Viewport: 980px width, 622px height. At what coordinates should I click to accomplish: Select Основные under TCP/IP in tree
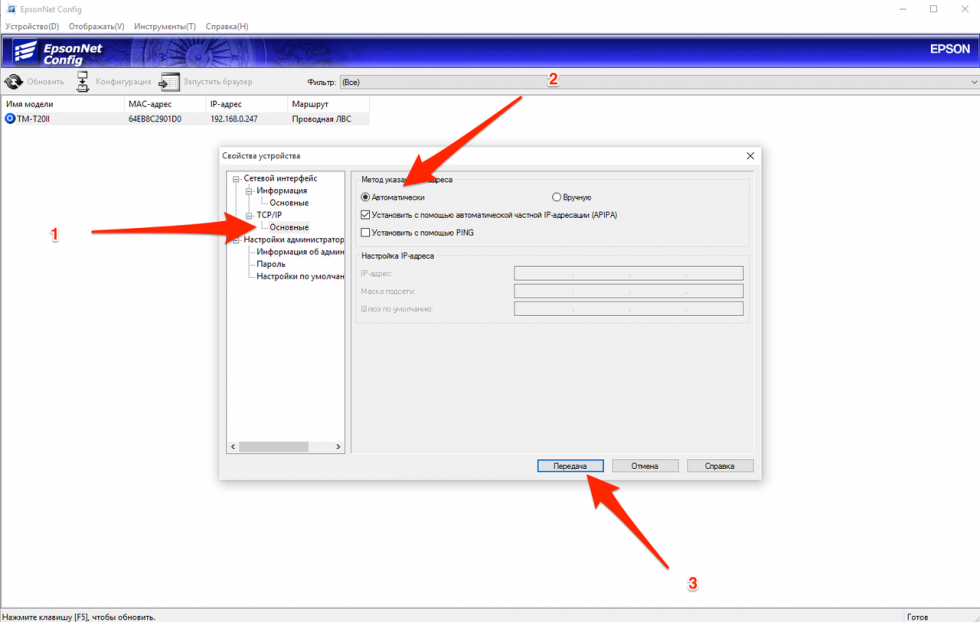pyautogui.click(x=289, y=227)
